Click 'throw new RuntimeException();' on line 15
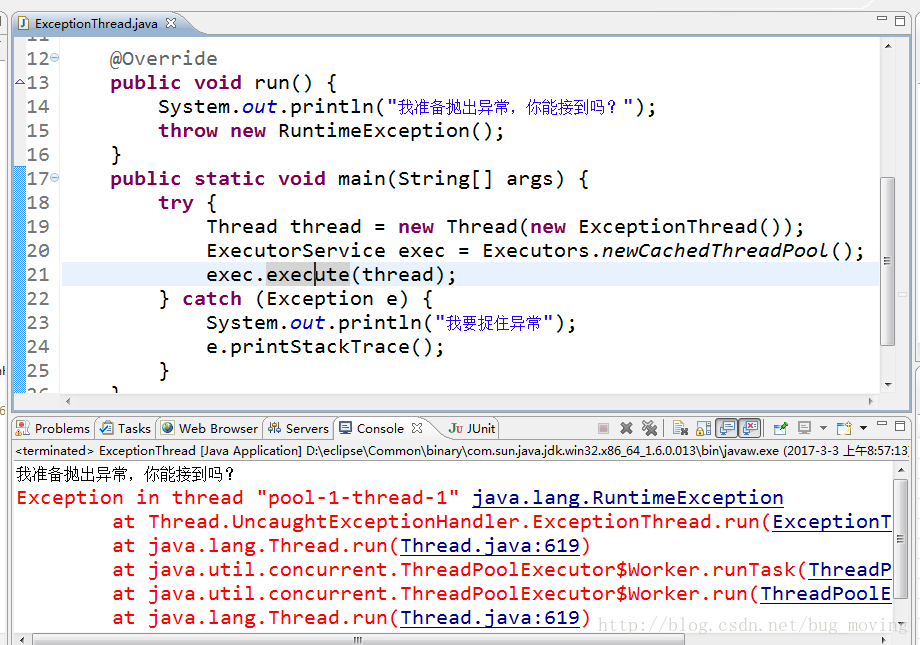Image resolution: width=920 pixels, height=645 pixels. (x=331, y=130)
